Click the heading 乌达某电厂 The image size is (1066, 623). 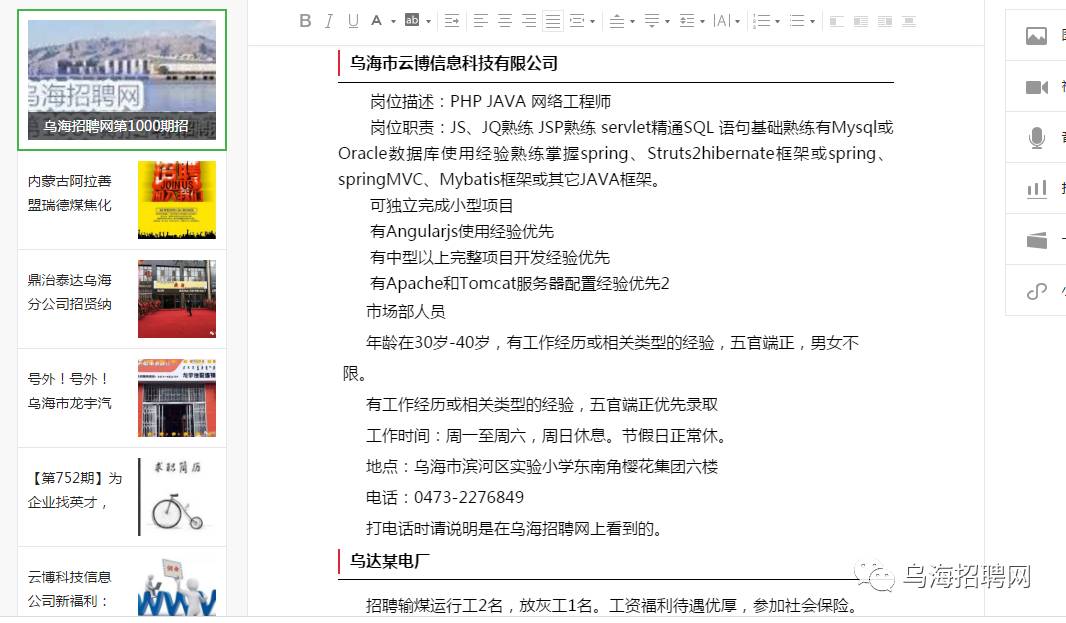(x=390, y=561)
